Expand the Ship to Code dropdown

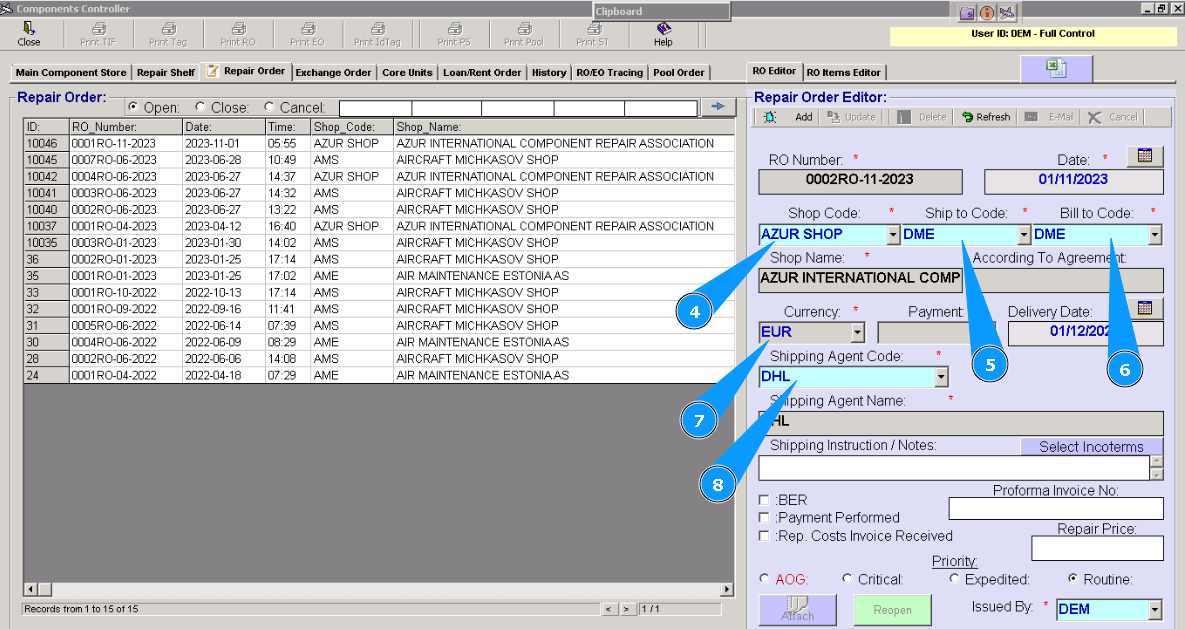click(x=1024, y=234)
